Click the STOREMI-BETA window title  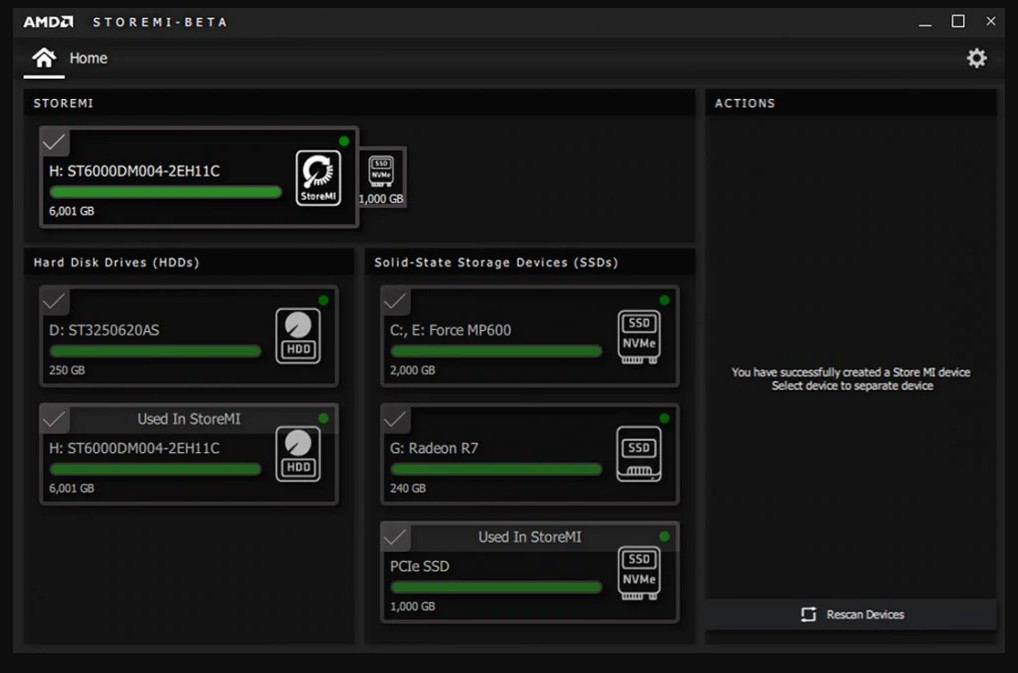coord(160,22)
